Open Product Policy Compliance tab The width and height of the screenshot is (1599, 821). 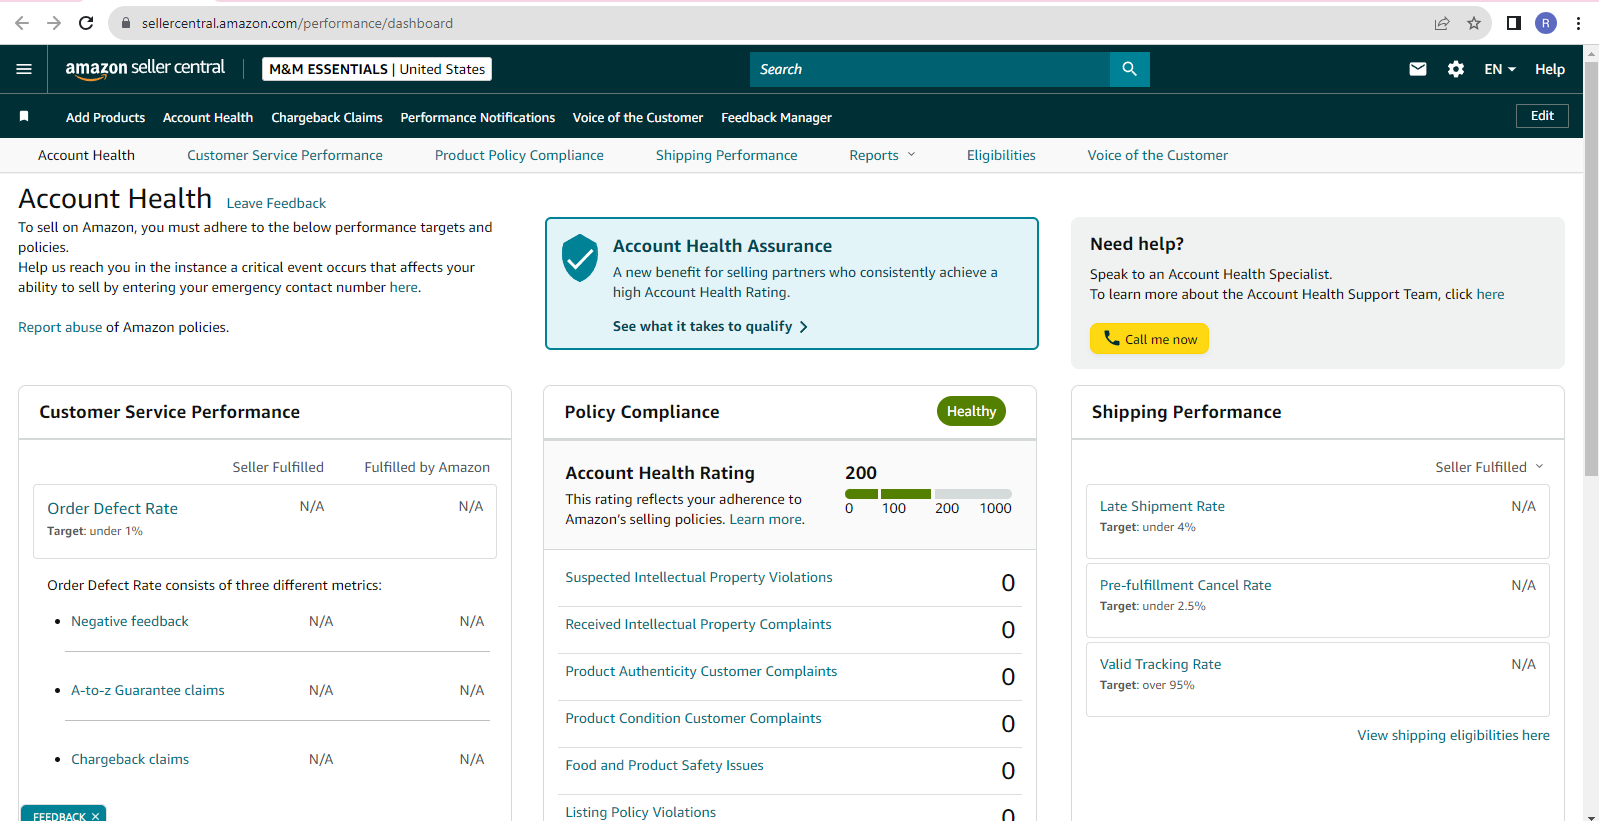tap(519, 155)
